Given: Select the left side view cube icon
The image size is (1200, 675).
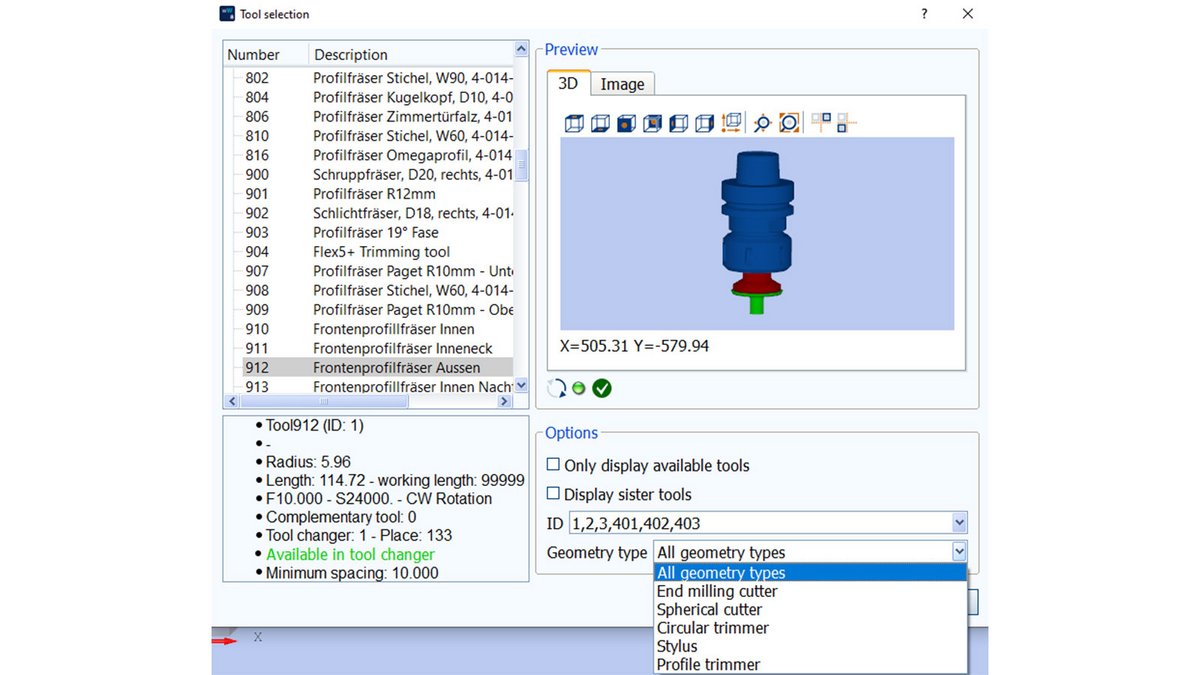Looking at the screenshot, I should (678, 122).
